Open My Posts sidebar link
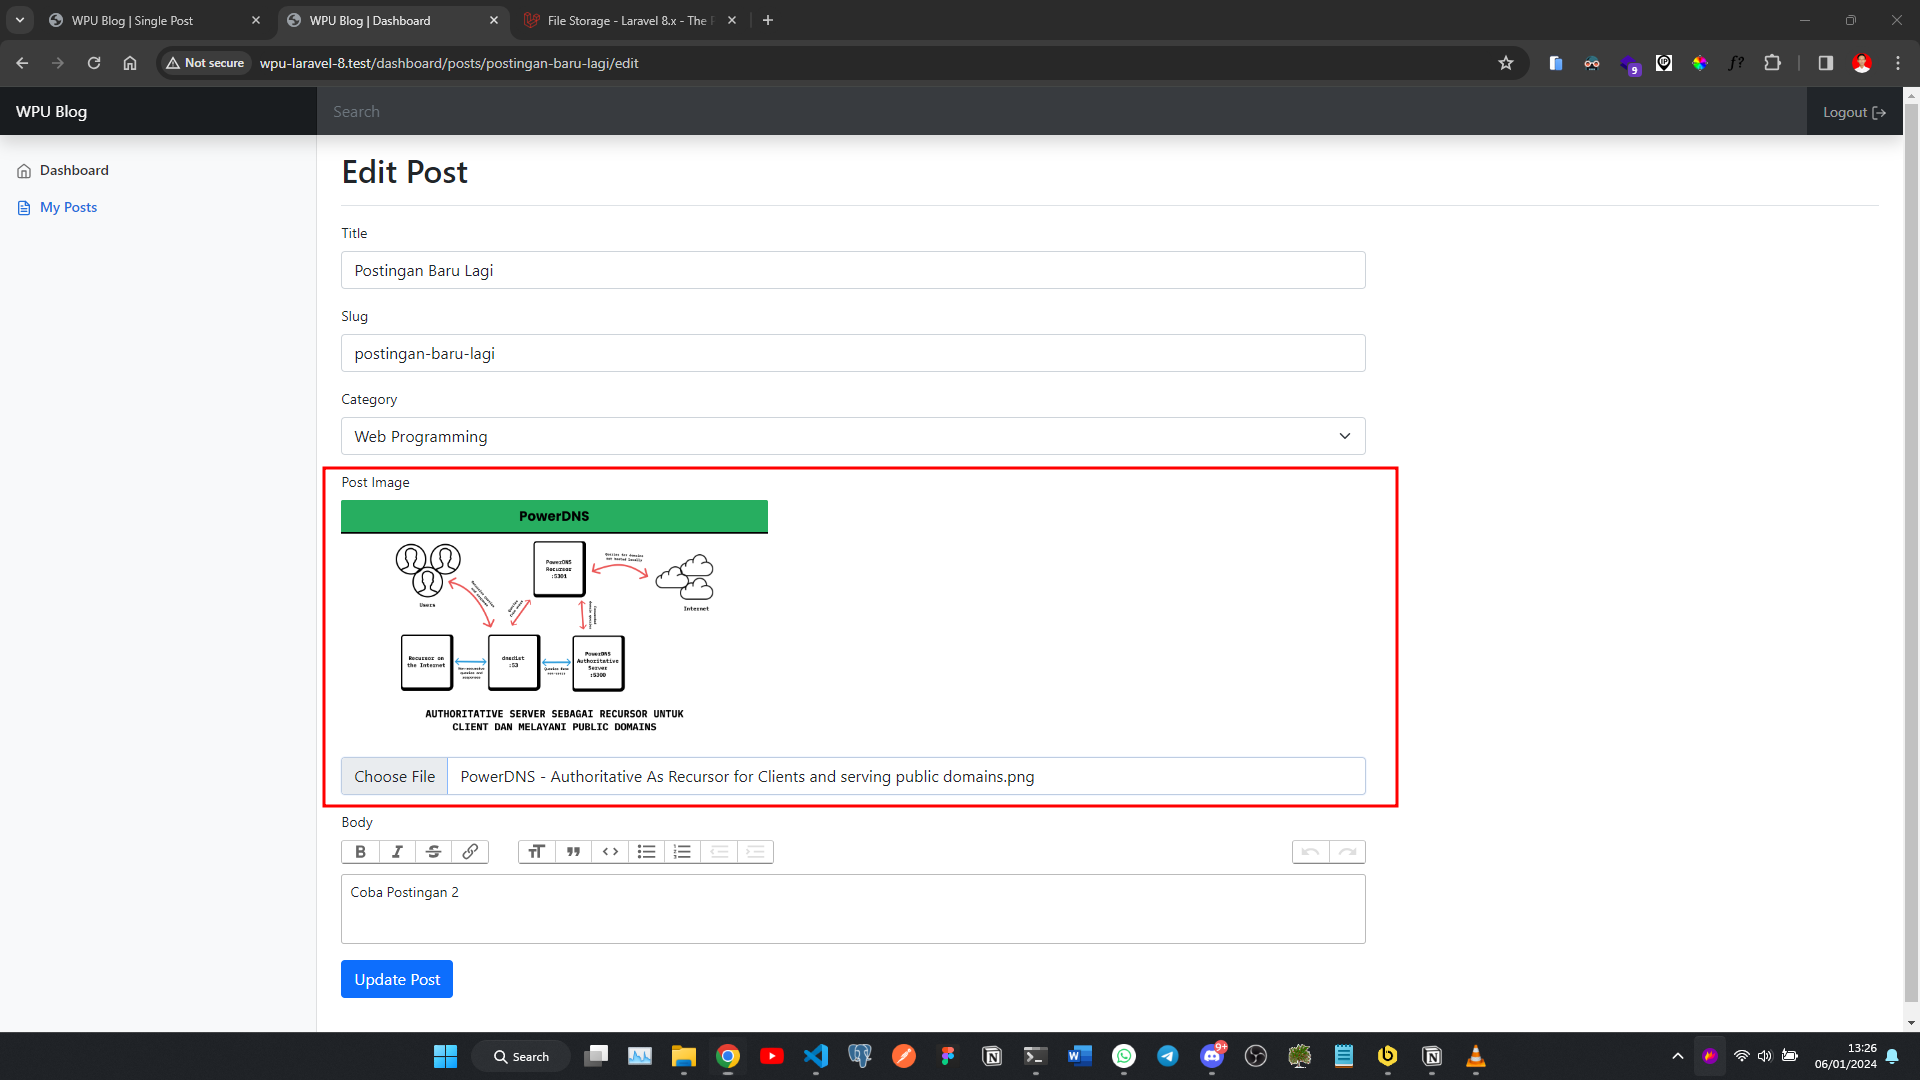The image size is (1920, 1080). 67,207
